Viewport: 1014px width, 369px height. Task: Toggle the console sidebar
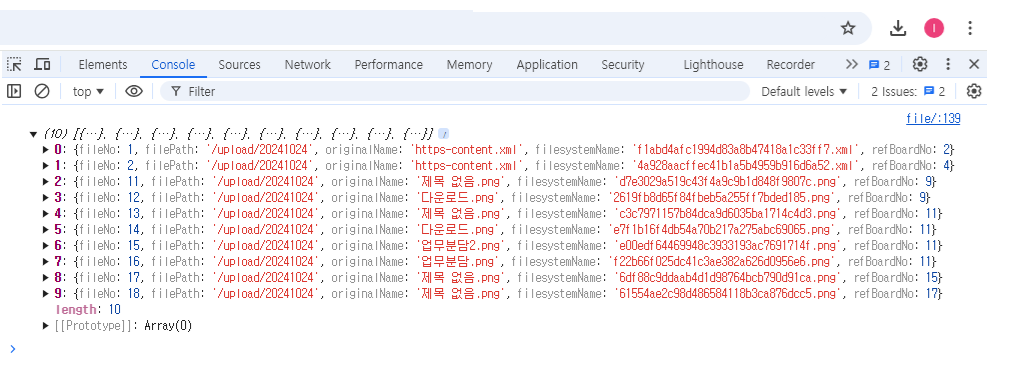tap(14, 91)
